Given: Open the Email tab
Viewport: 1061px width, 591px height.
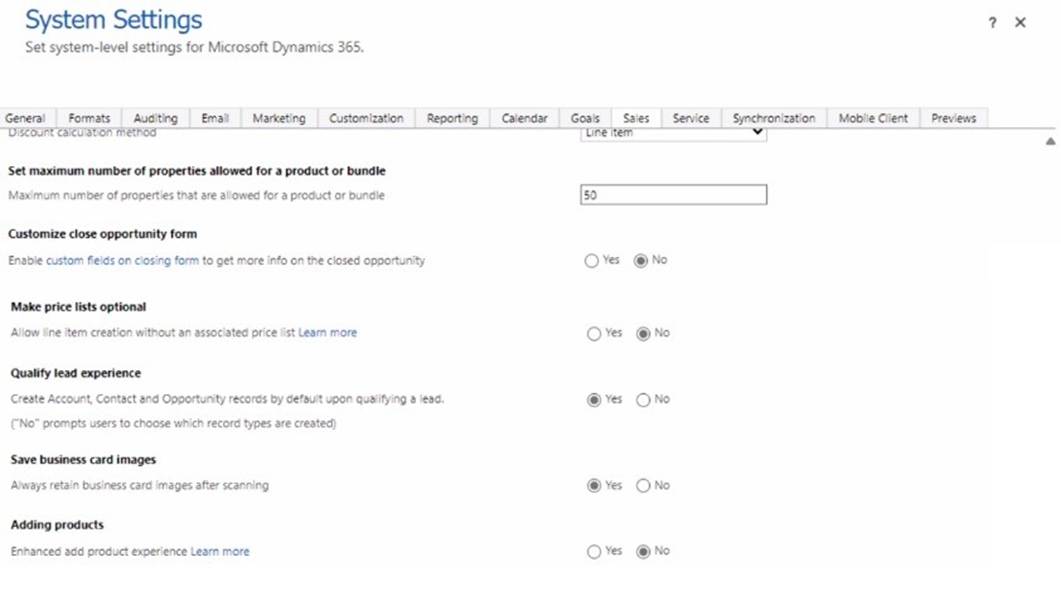Looking at the screenshot, I should (x=215, y=118).
